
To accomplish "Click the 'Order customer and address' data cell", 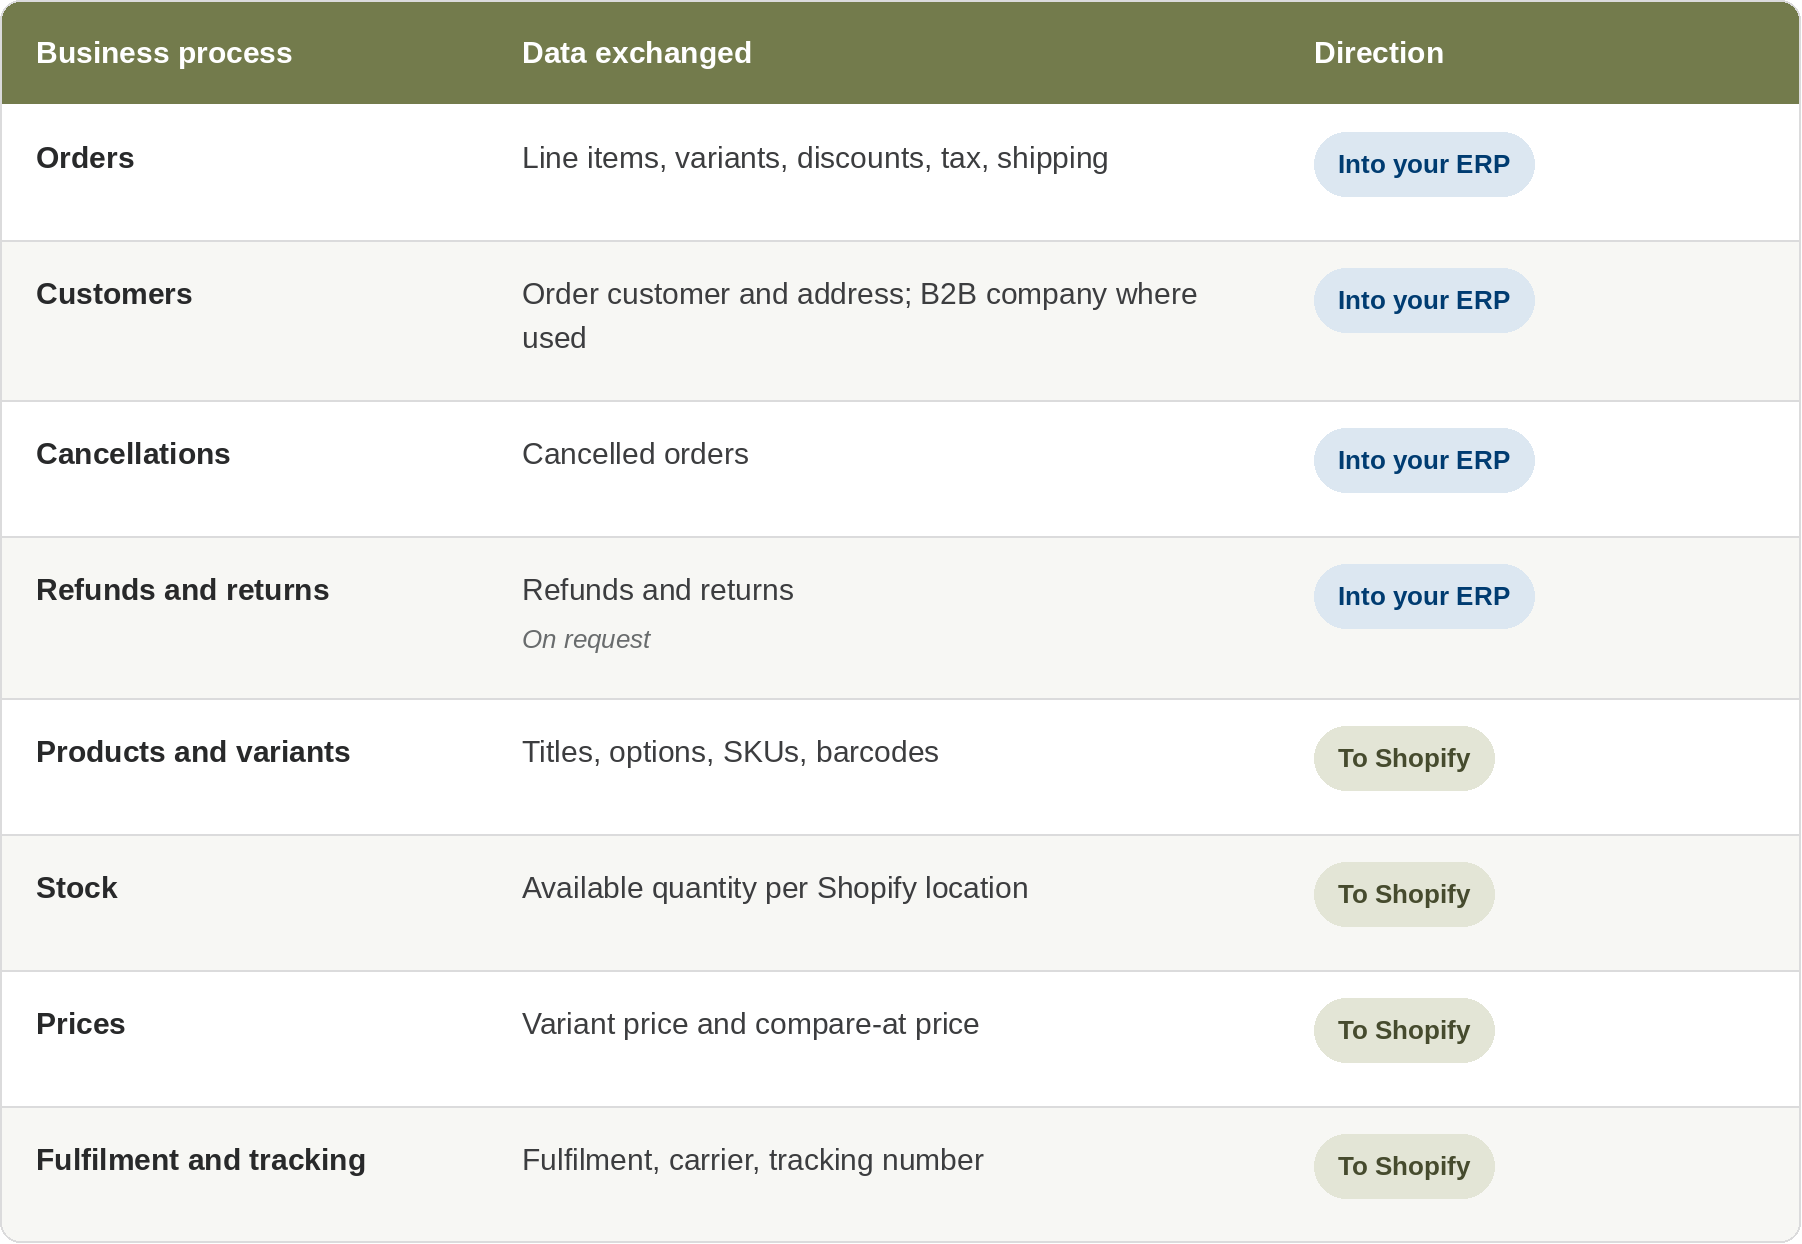I will [x=860, y=316].
